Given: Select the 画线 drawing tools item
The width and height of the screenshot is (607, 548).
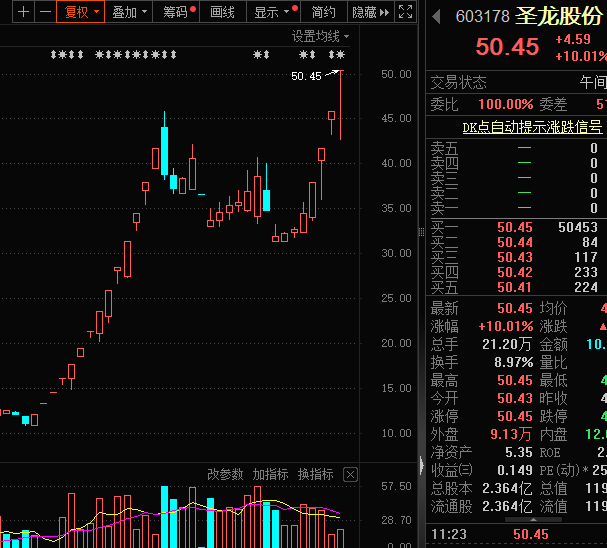Looking at the screenshot, I should click(x=223, y=12).
